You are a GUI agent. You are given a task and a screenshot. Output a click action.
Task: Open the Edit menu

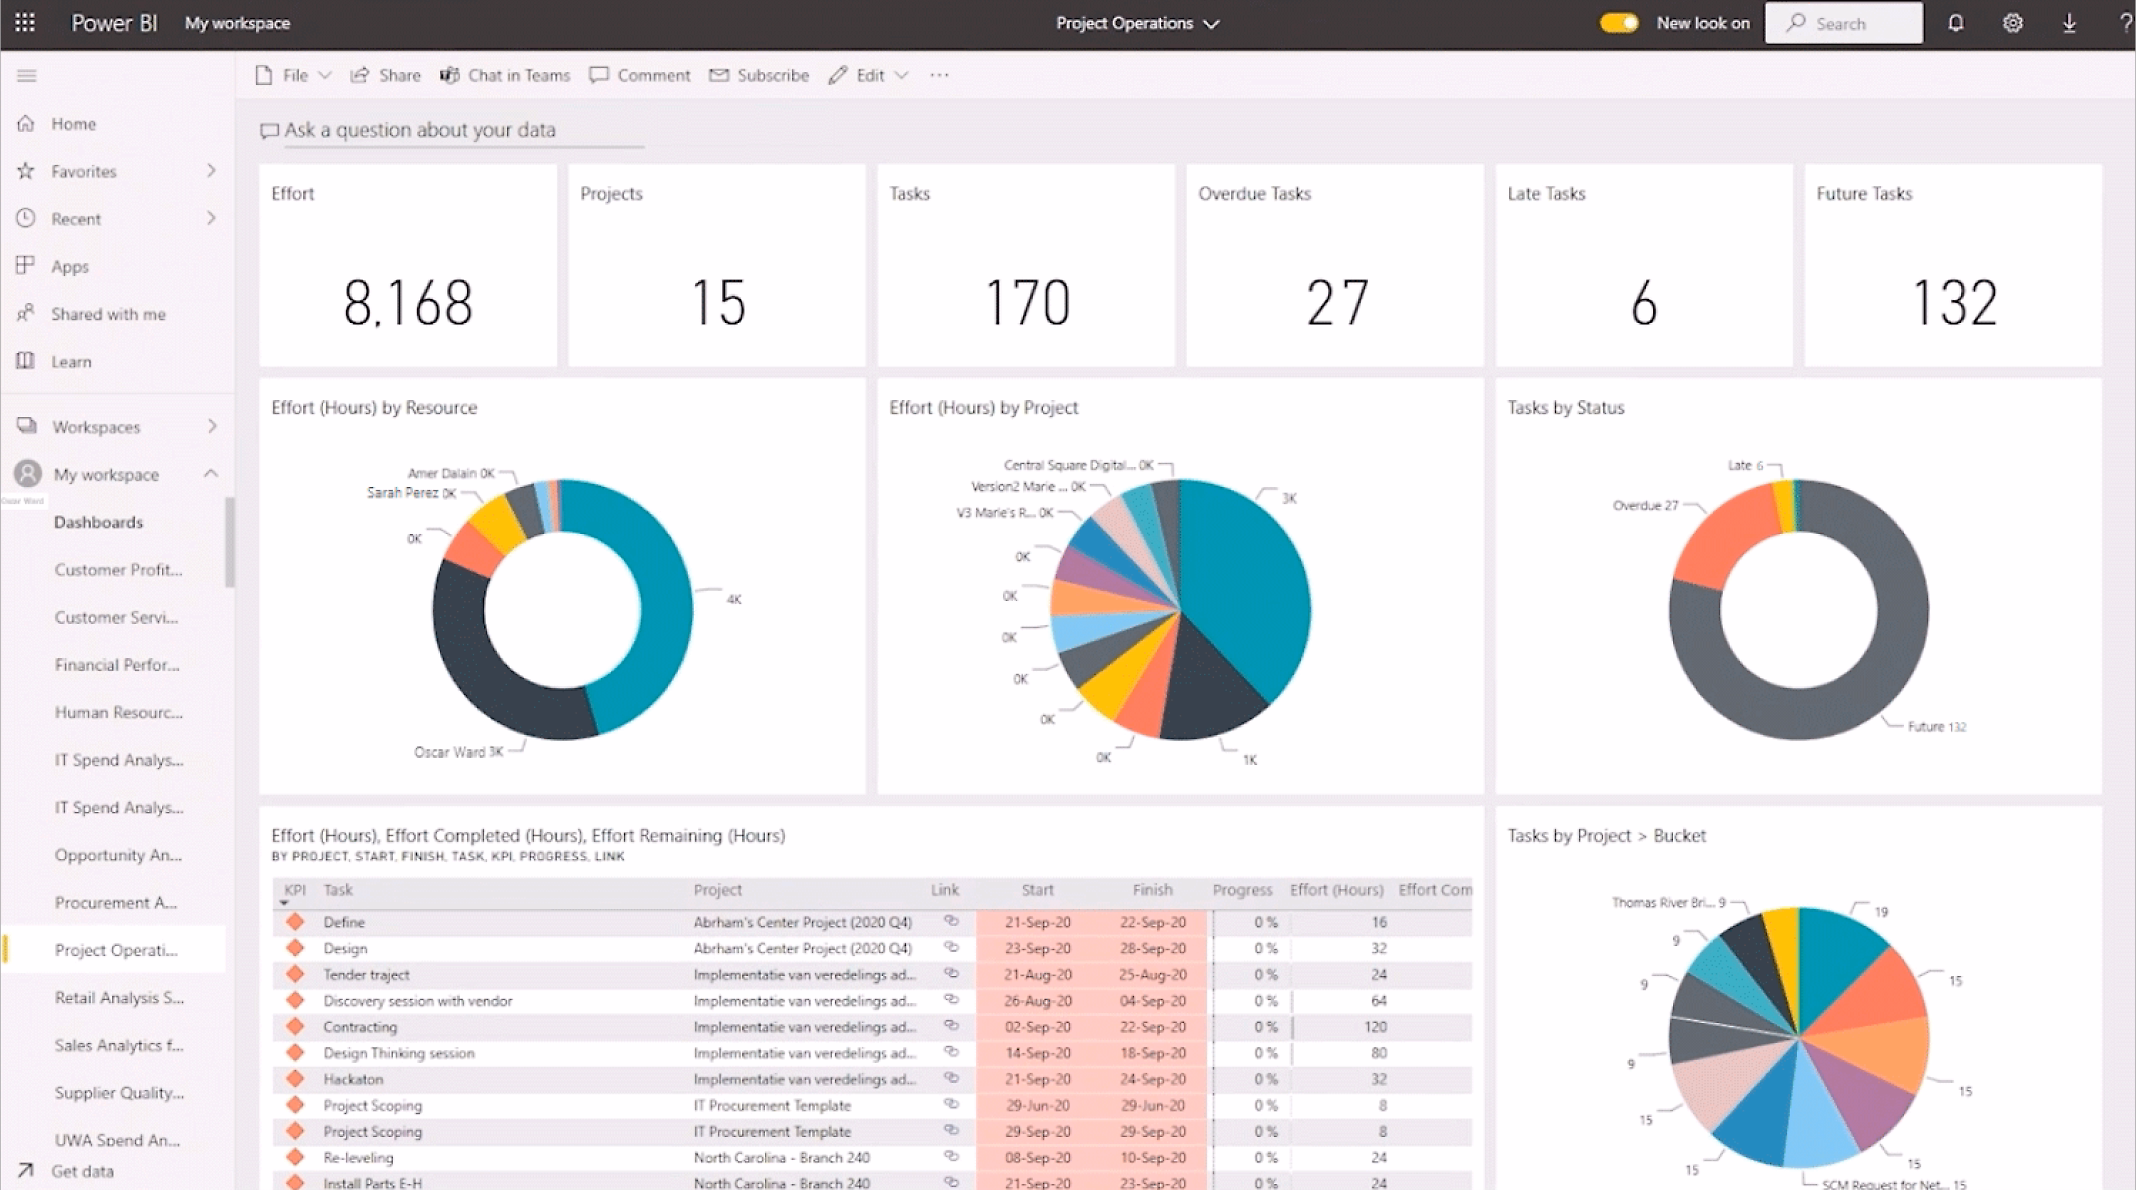[x=868, y=75]
